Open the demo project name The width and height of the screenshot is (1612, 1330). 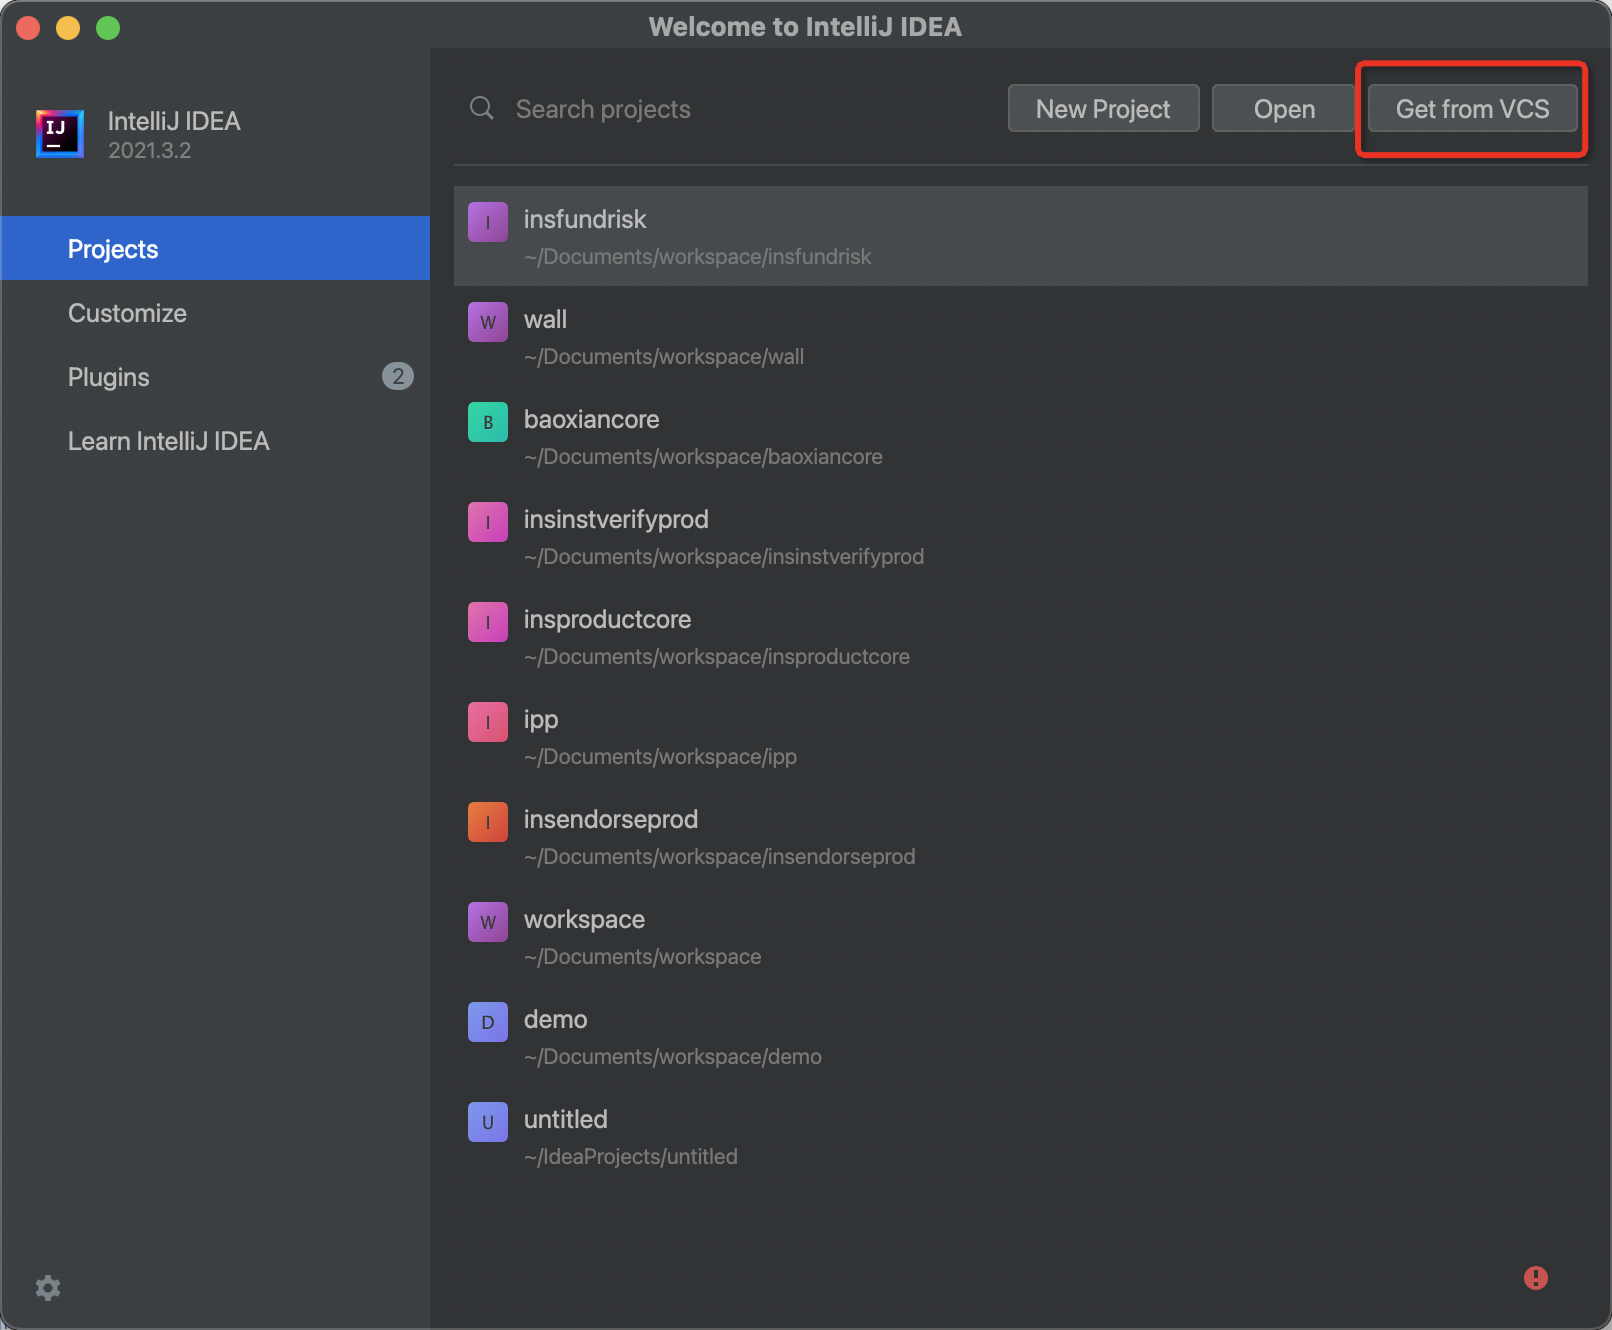[x=555, y=1019]
